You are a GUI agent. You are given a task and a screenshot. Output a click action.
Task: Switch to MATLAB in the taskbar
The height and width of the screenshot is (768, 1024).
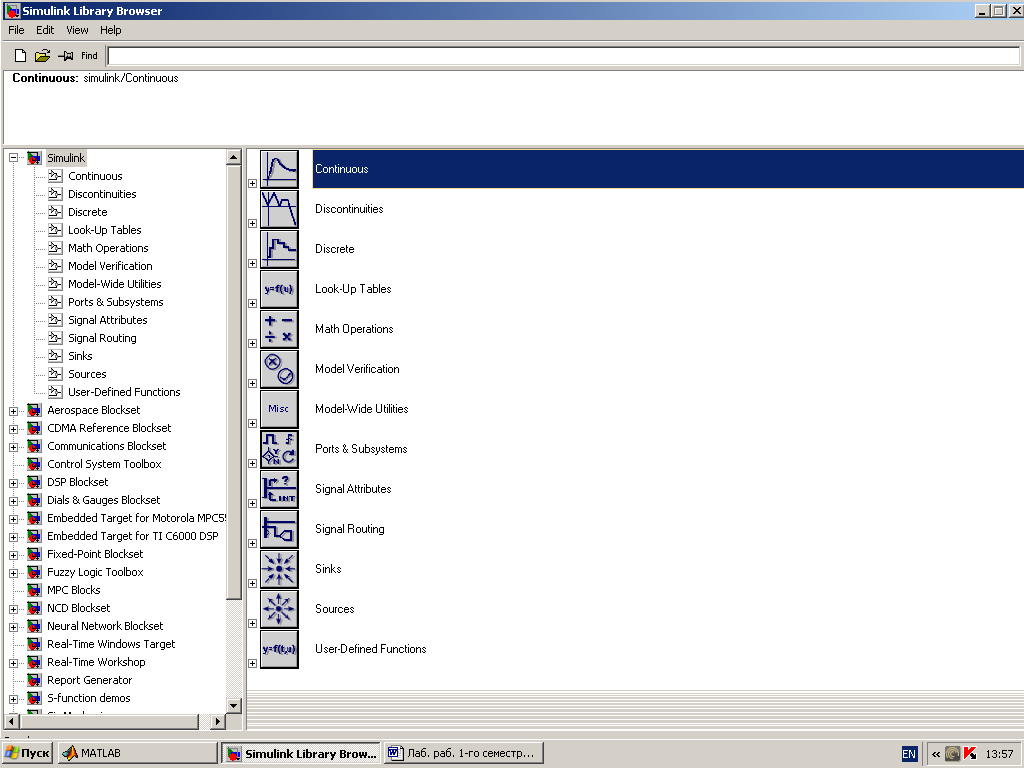click(138, 753)
